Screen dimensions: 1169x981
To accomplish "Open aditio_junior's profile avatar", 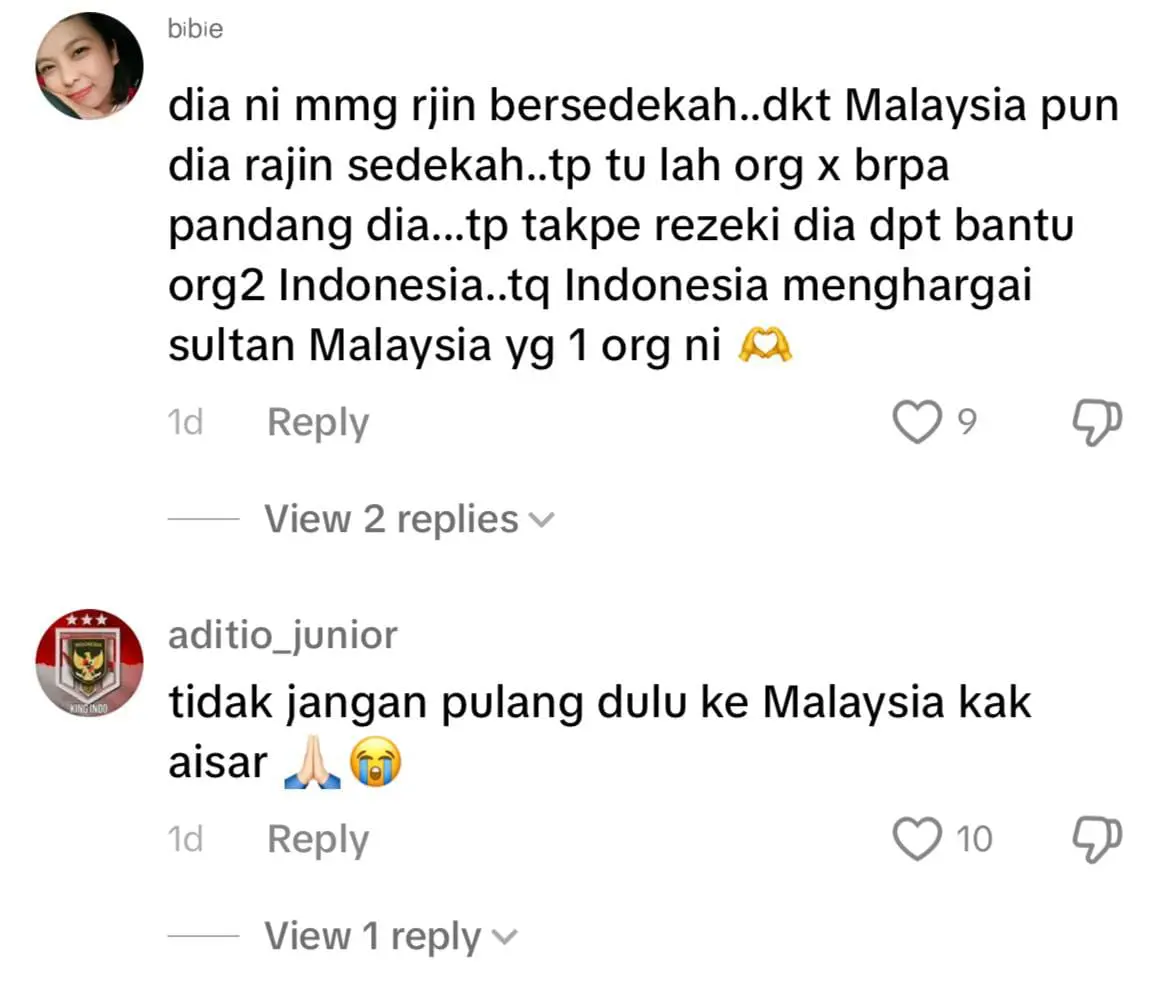I will 89,663.
